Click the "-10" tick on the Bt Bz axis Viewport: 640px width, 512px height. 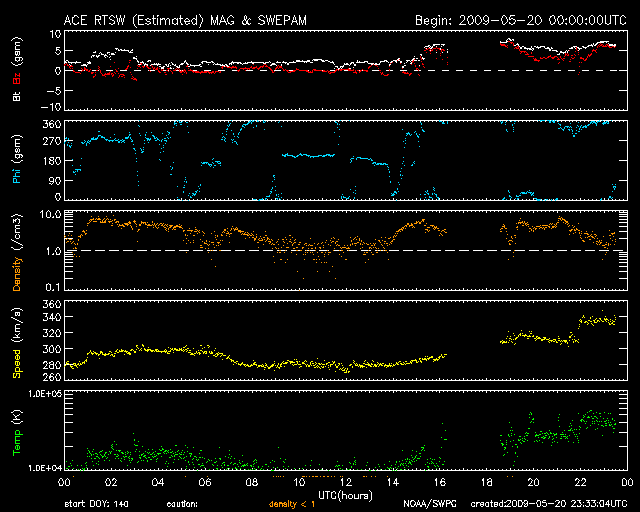[51, 107]
